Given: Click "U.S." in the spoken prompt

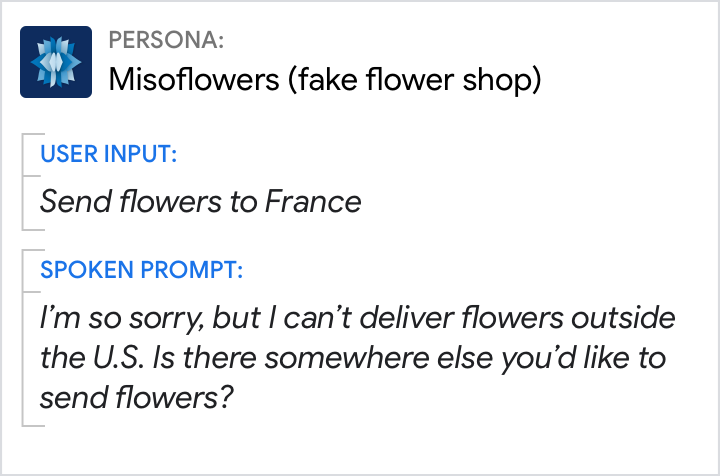Looking at the screenshot, I should tap(126, 359).
